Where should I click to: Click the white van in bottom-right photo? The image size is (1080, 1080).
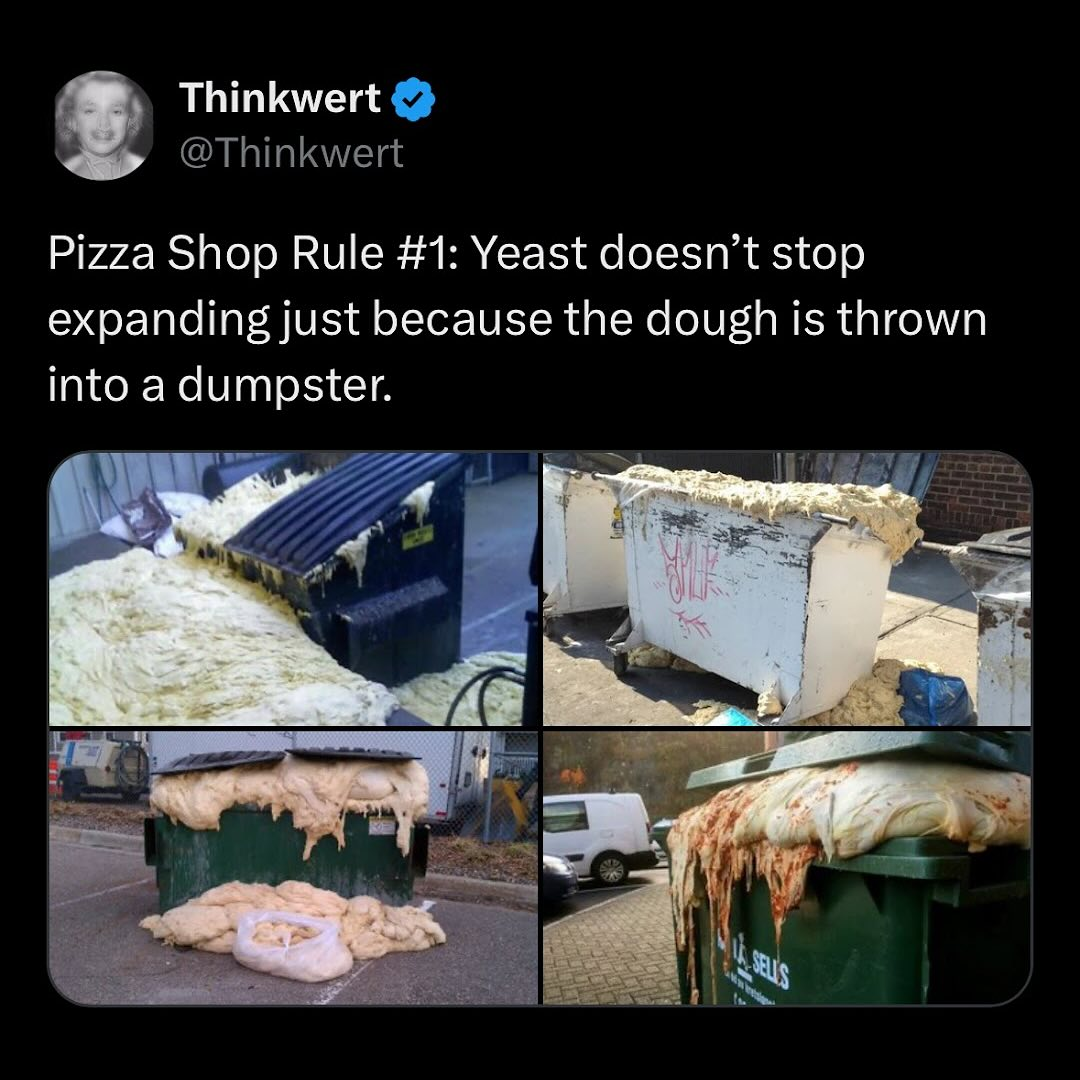tap(598, 837)
